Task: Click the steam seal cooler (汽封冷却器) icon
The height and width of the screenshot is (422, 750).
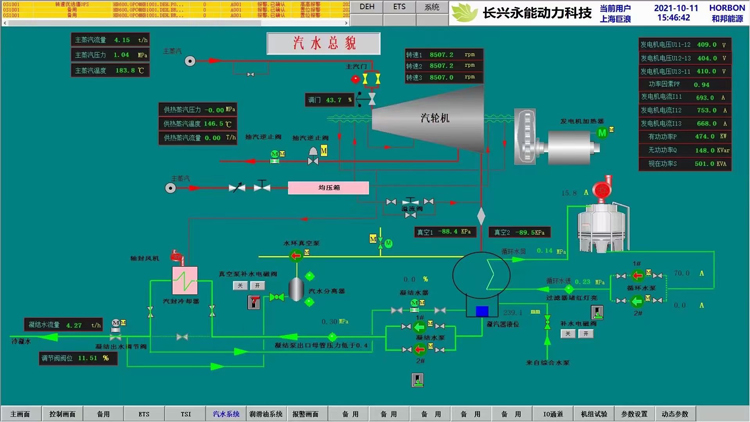Action: 186,281
